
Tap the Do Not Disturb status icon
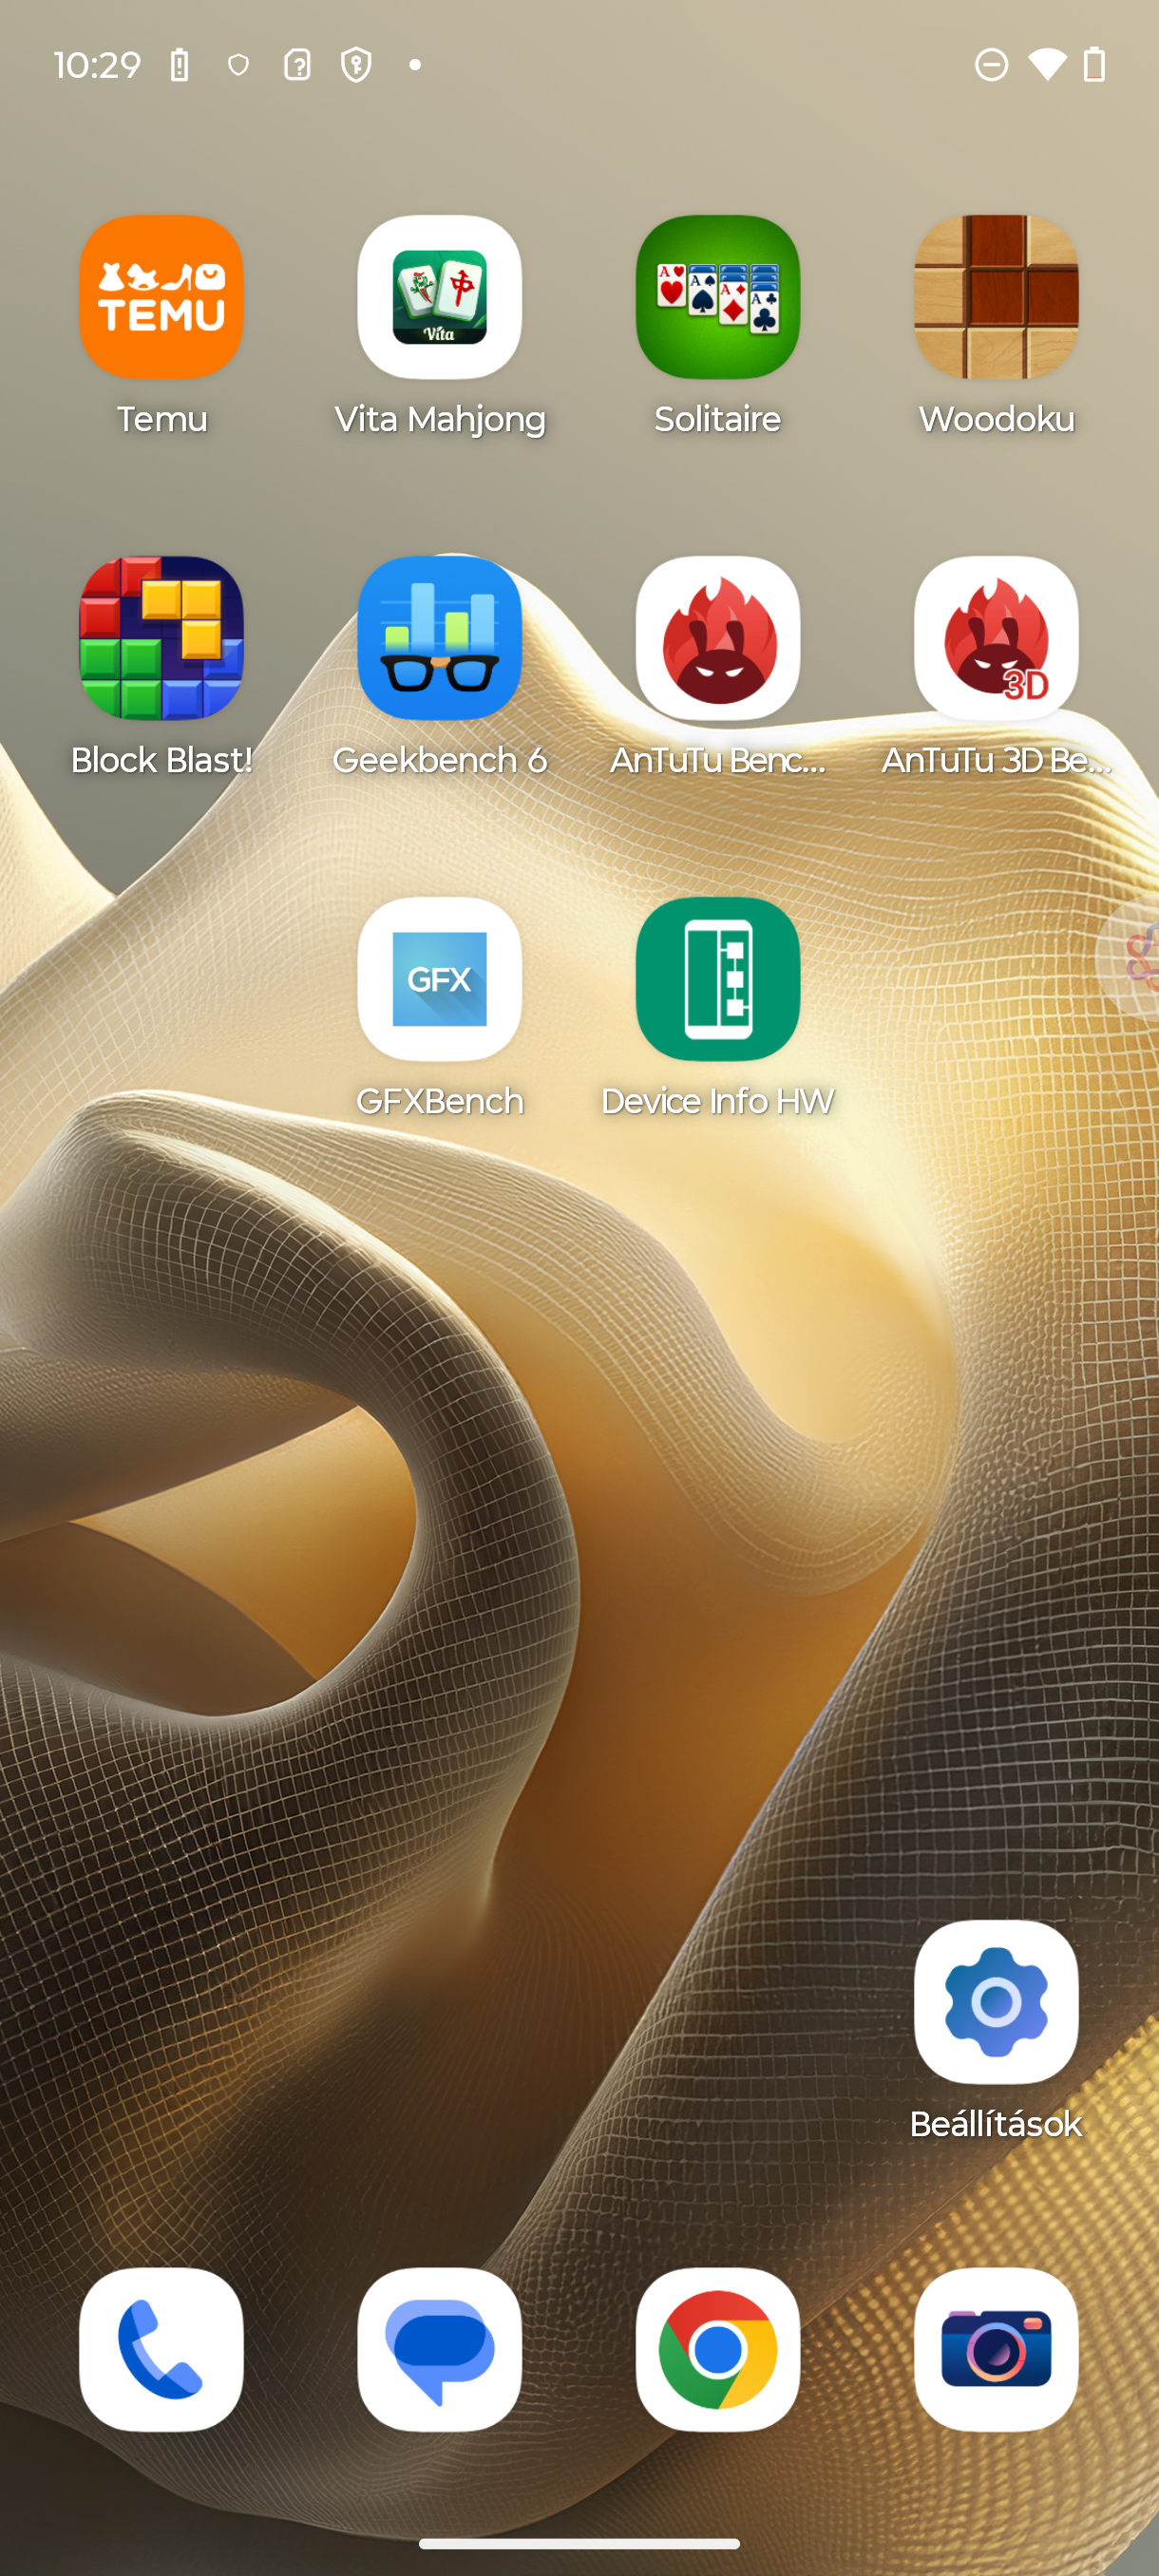[991, 65]
